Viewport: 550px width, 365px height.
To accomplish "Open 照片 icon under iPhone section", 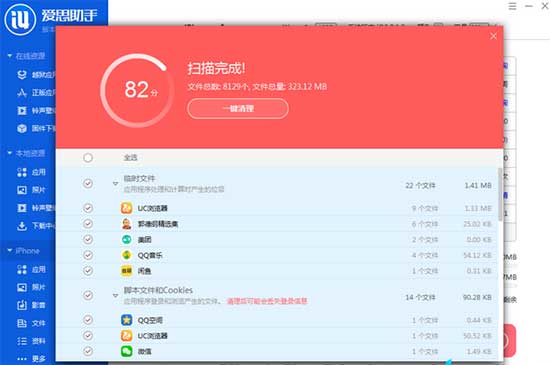I will [22, 288].
